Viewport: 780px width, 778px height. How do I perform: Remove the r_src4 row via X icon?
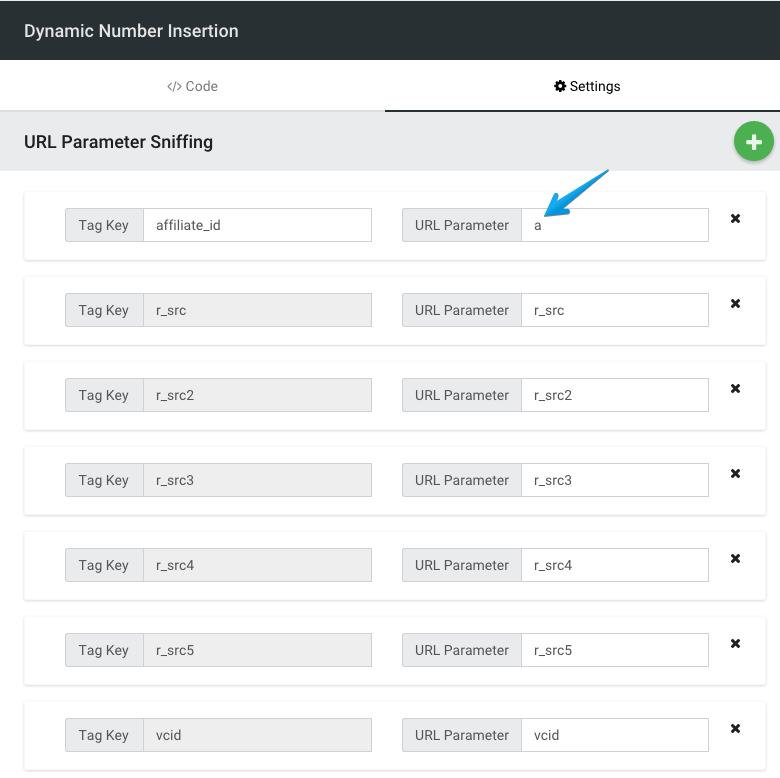click(x=735, y=559)
